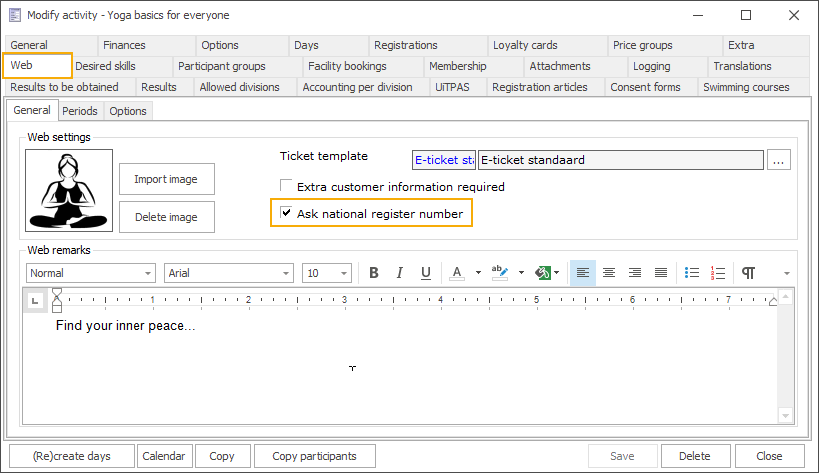Align remarks text to the right
Viewport: 819px width, 473px height.
(x=635, y=273)
